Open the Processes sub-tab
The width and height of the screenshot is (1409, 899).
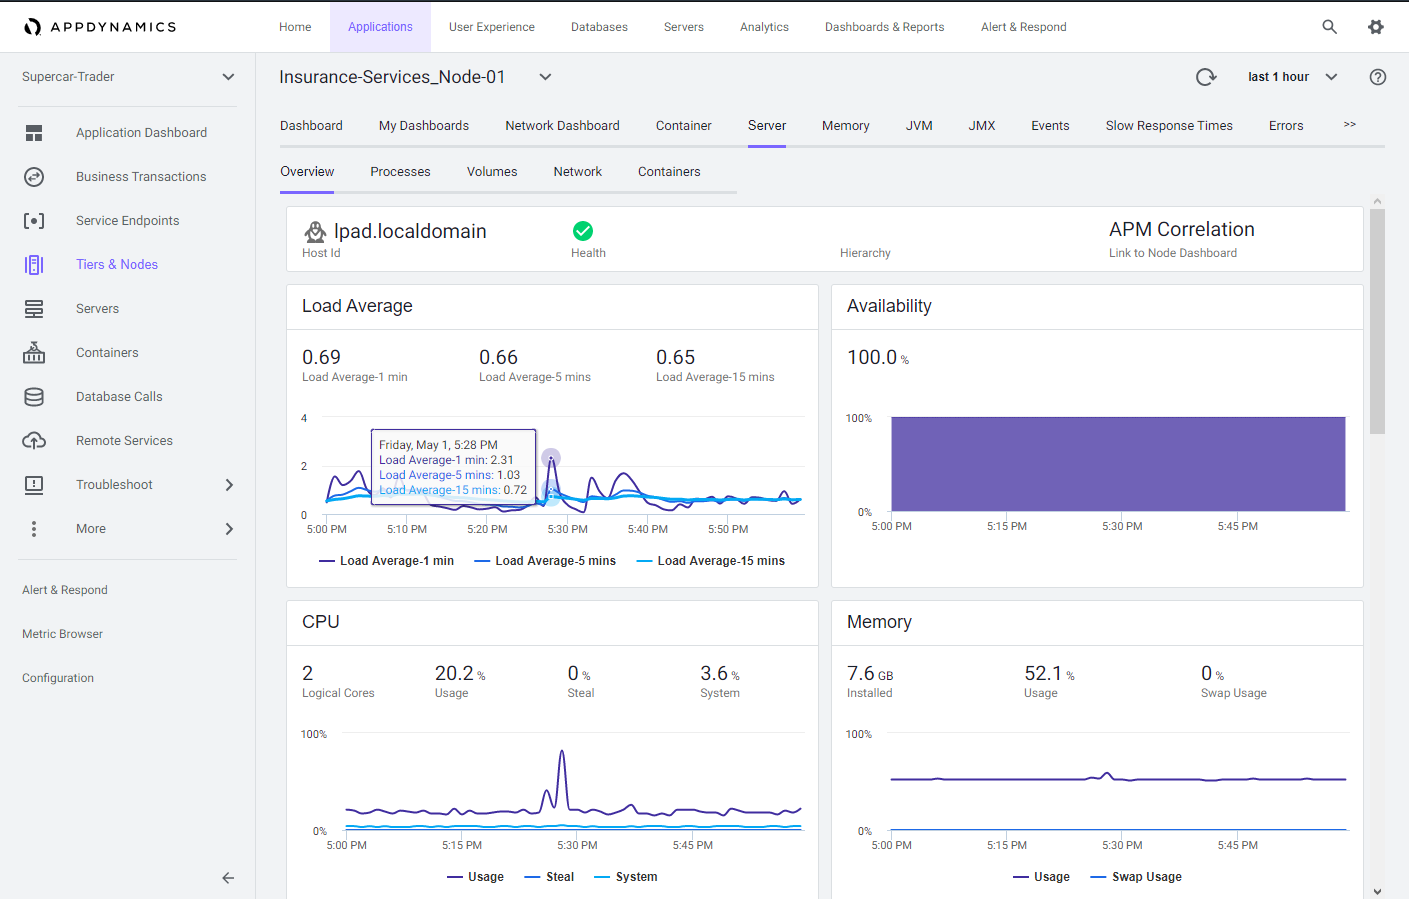pyautogui.click(x=400, y=172)
